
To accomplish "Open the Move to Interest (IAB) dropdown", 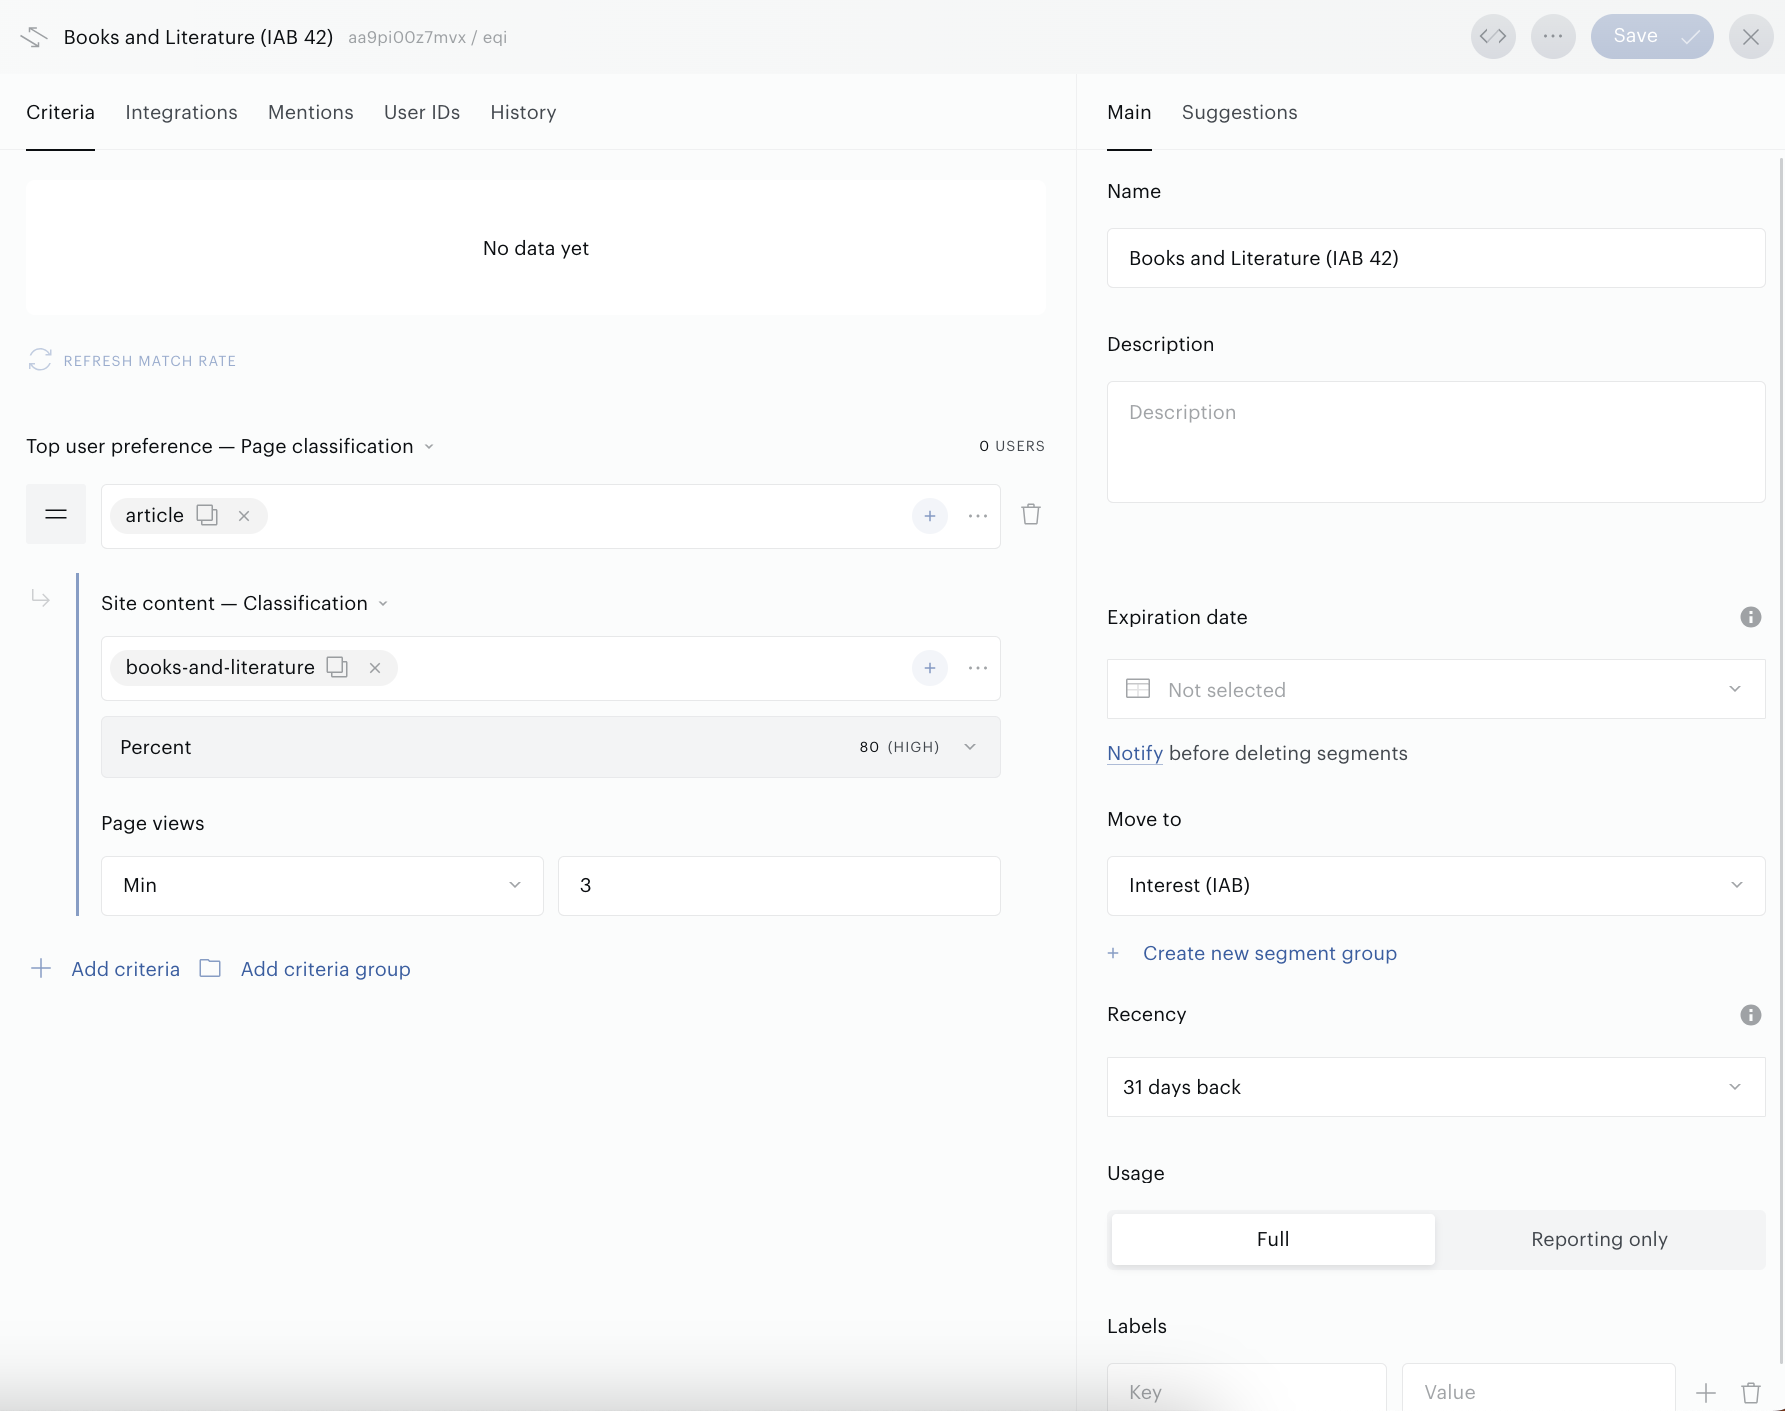I will [x=1436, y=886].
